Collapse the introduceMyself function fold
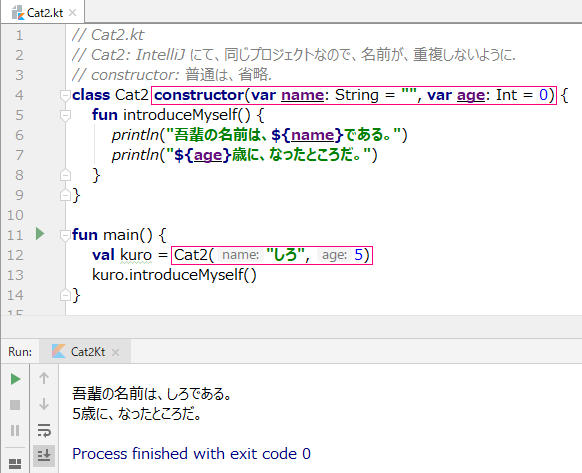The width and height of the screenshot is (582, 473). (x=65, y=115)
